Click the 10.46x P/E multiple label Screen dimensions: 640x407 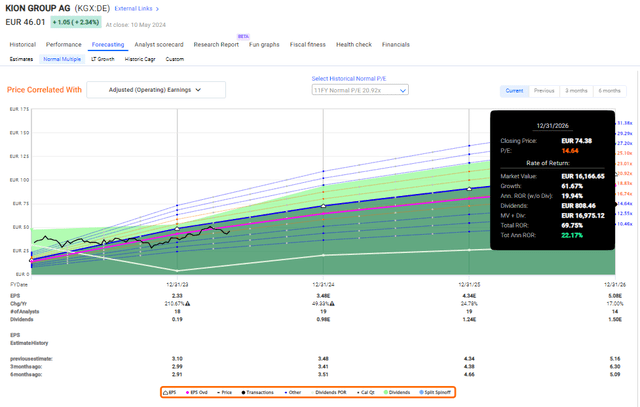pyautogui.click(x=624, y=224)
